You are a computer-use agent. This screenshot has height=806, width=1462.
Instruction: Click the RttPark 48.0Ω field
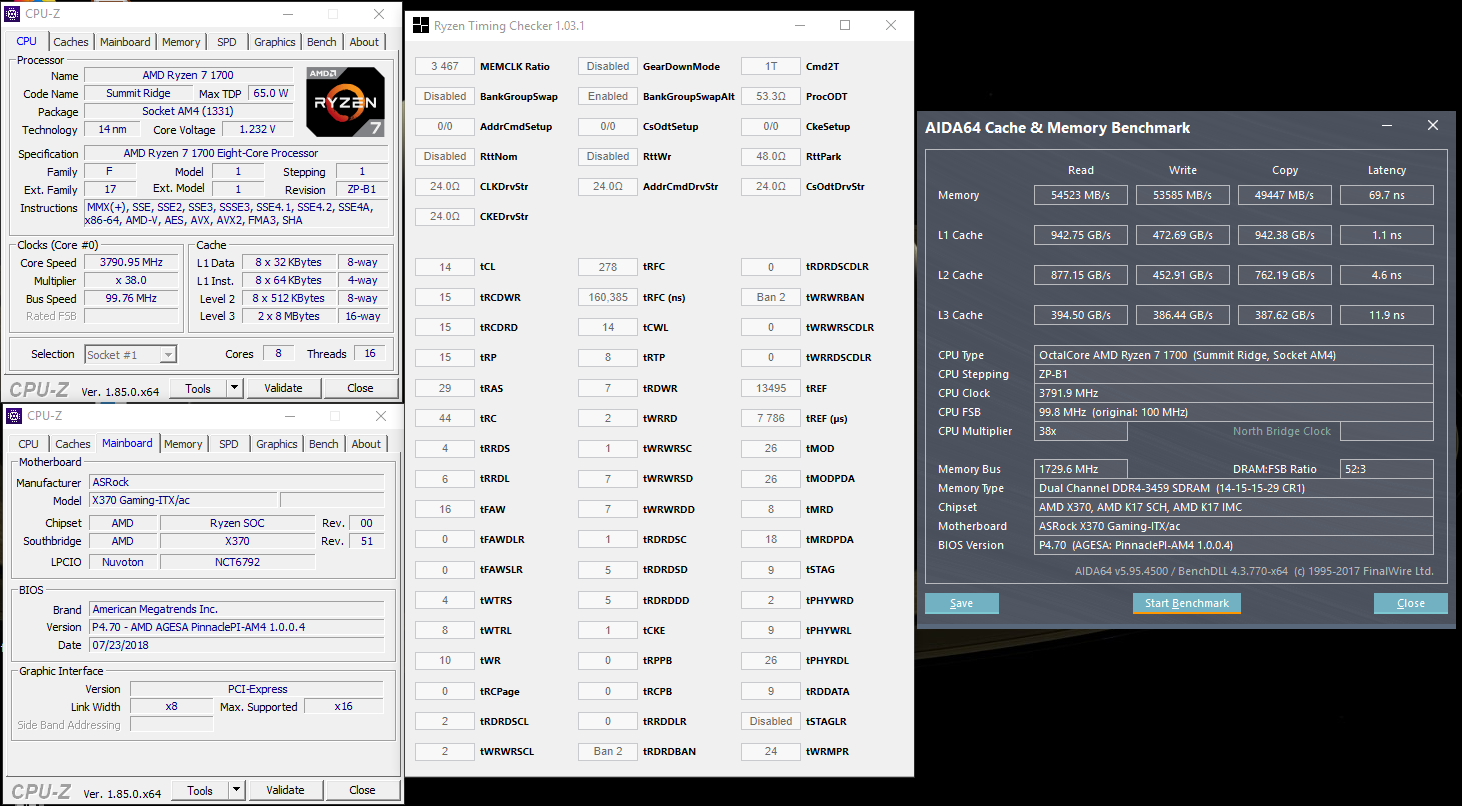[771, 156]
